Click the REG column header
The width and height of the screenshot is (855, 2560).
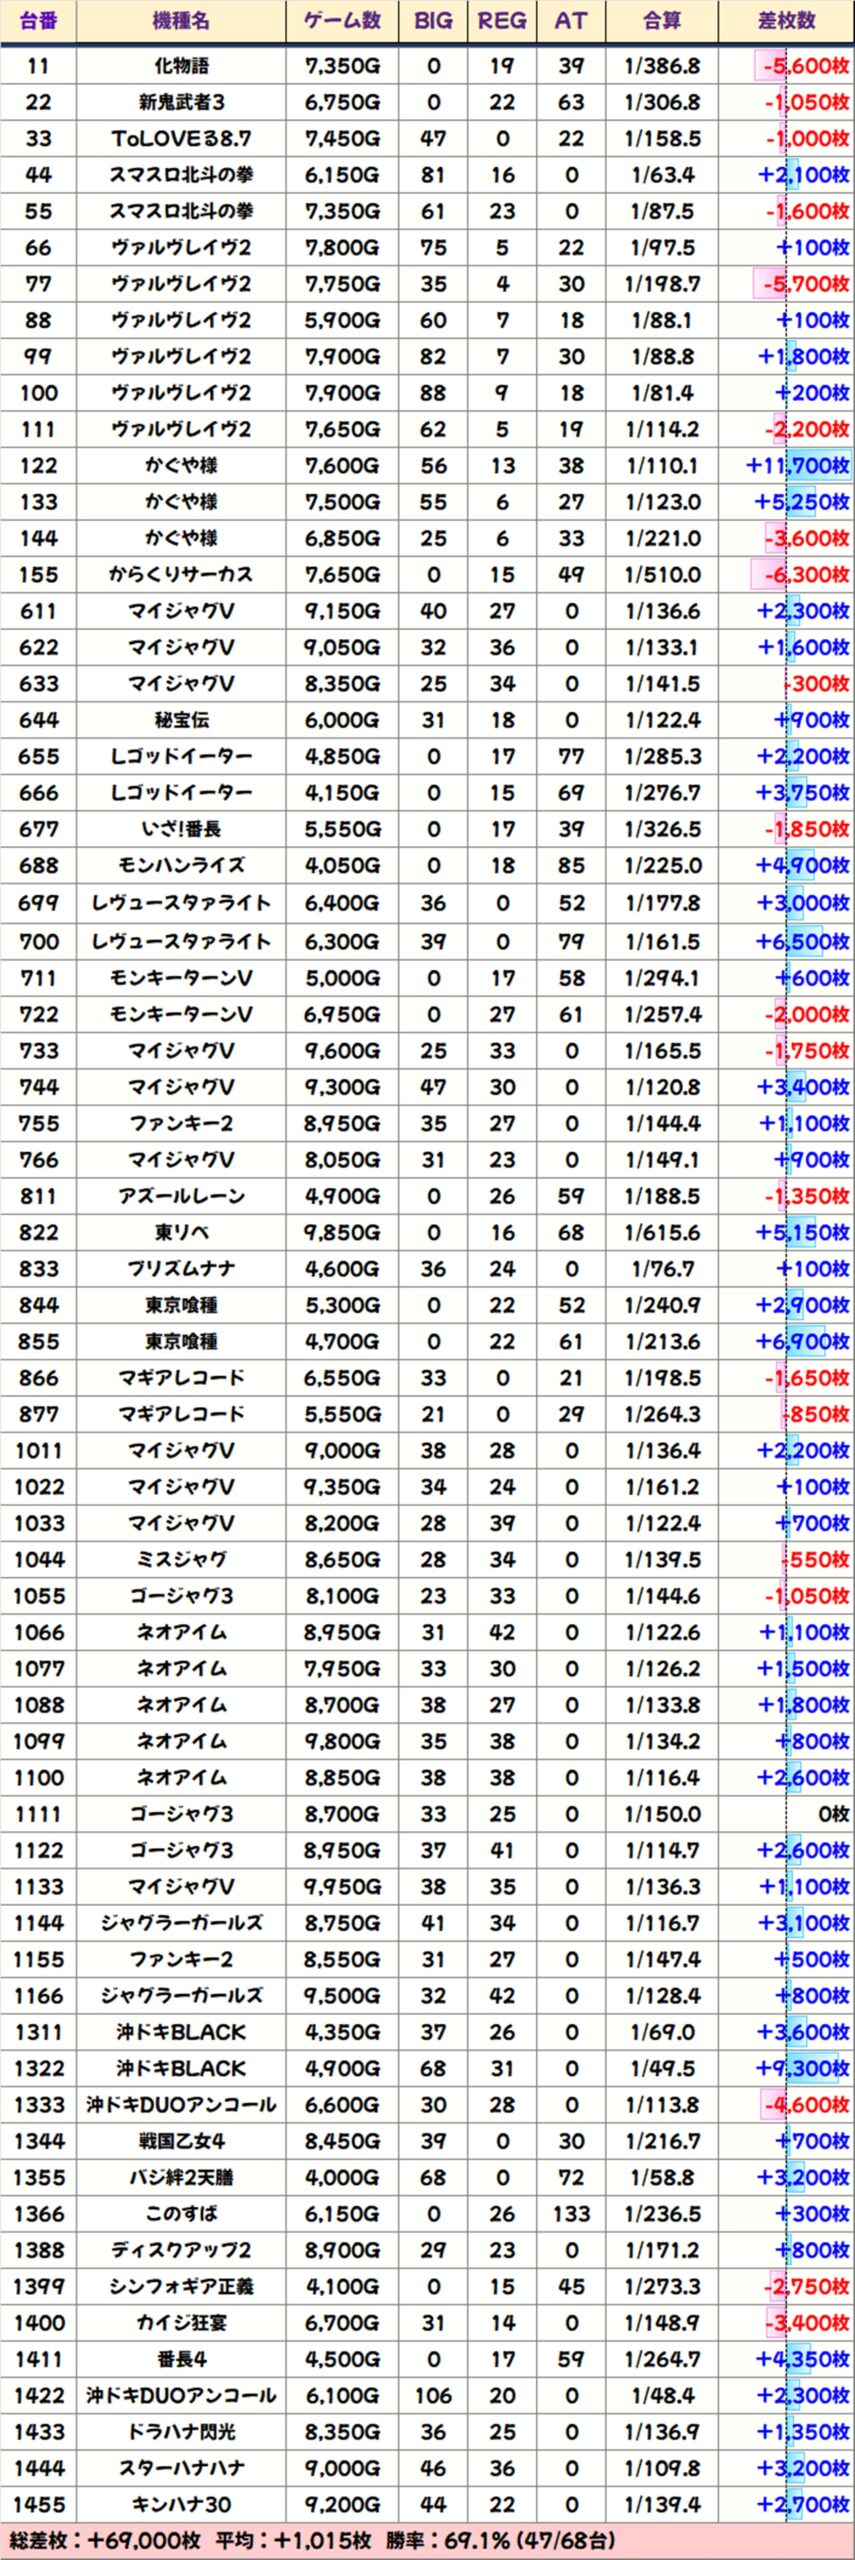(502, 21)
